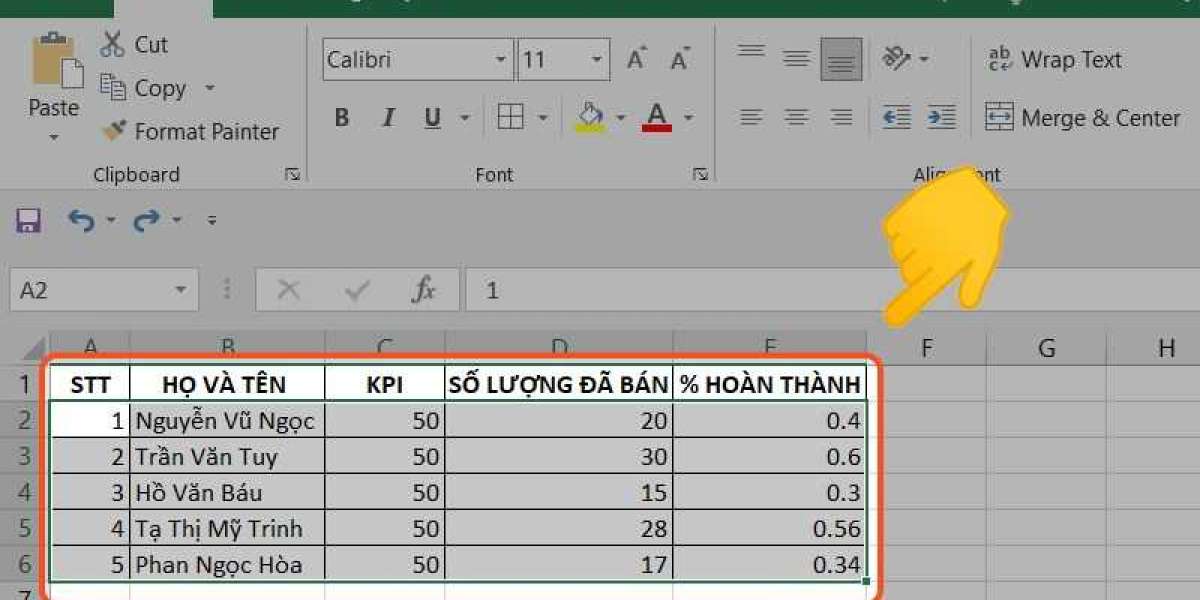Select the Format Painter brush

coord(114,131)
